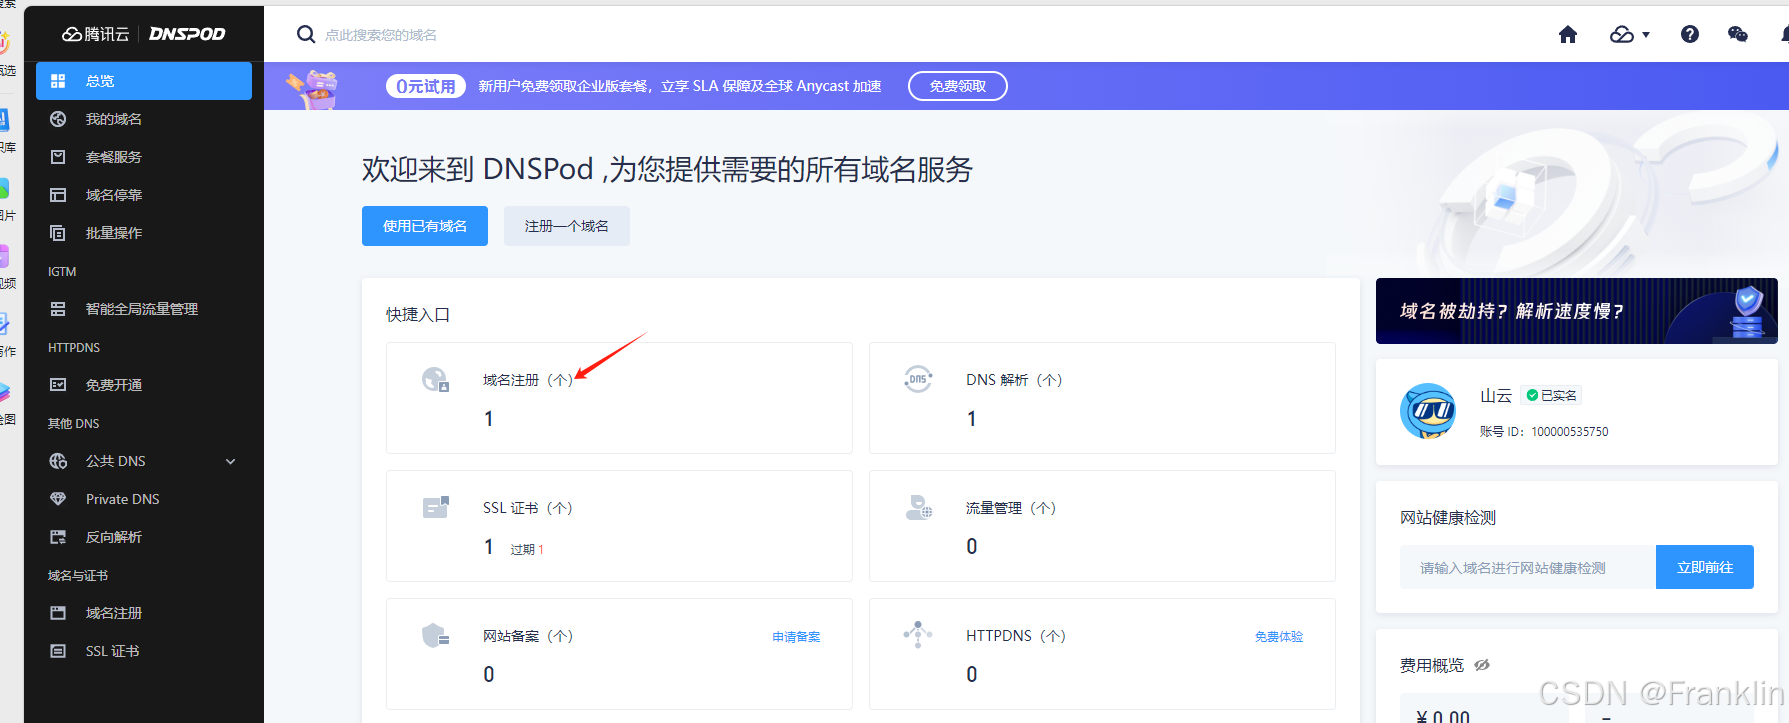This screenshot has width=1789, height=723.
Task: Click the 0元试用 badge in banner
Action: point(426,86)
